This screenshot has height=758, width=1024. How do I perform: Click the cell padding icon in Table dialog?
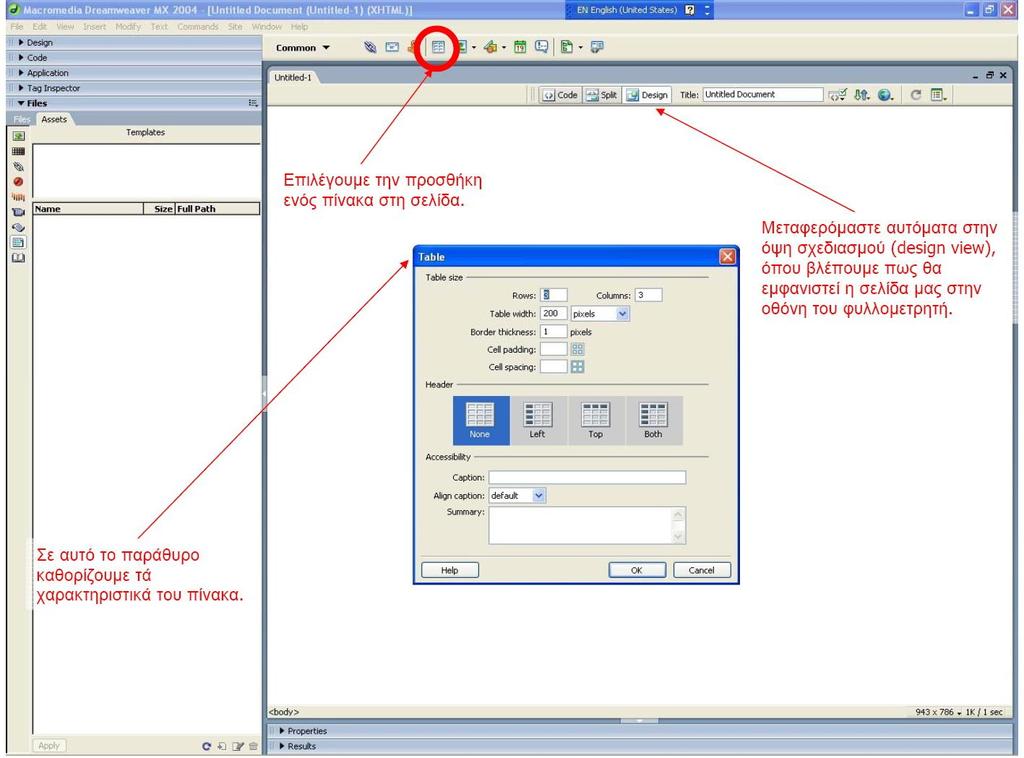coord(577,349)
